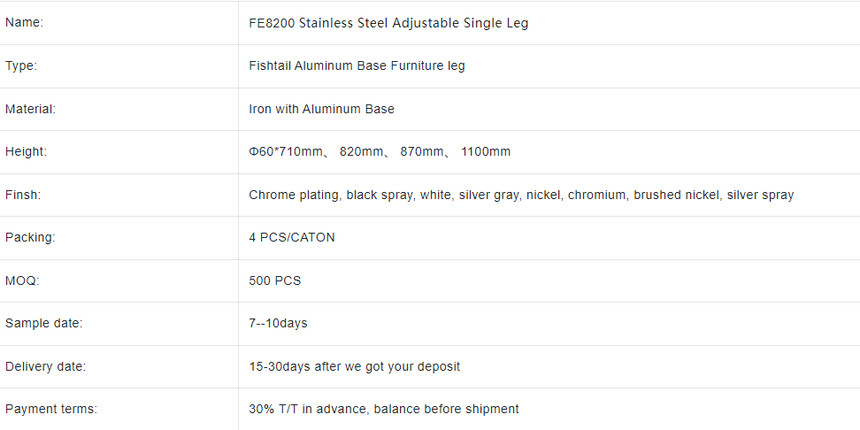Click the Iron with Aluminum Base value

click(321, 109)
